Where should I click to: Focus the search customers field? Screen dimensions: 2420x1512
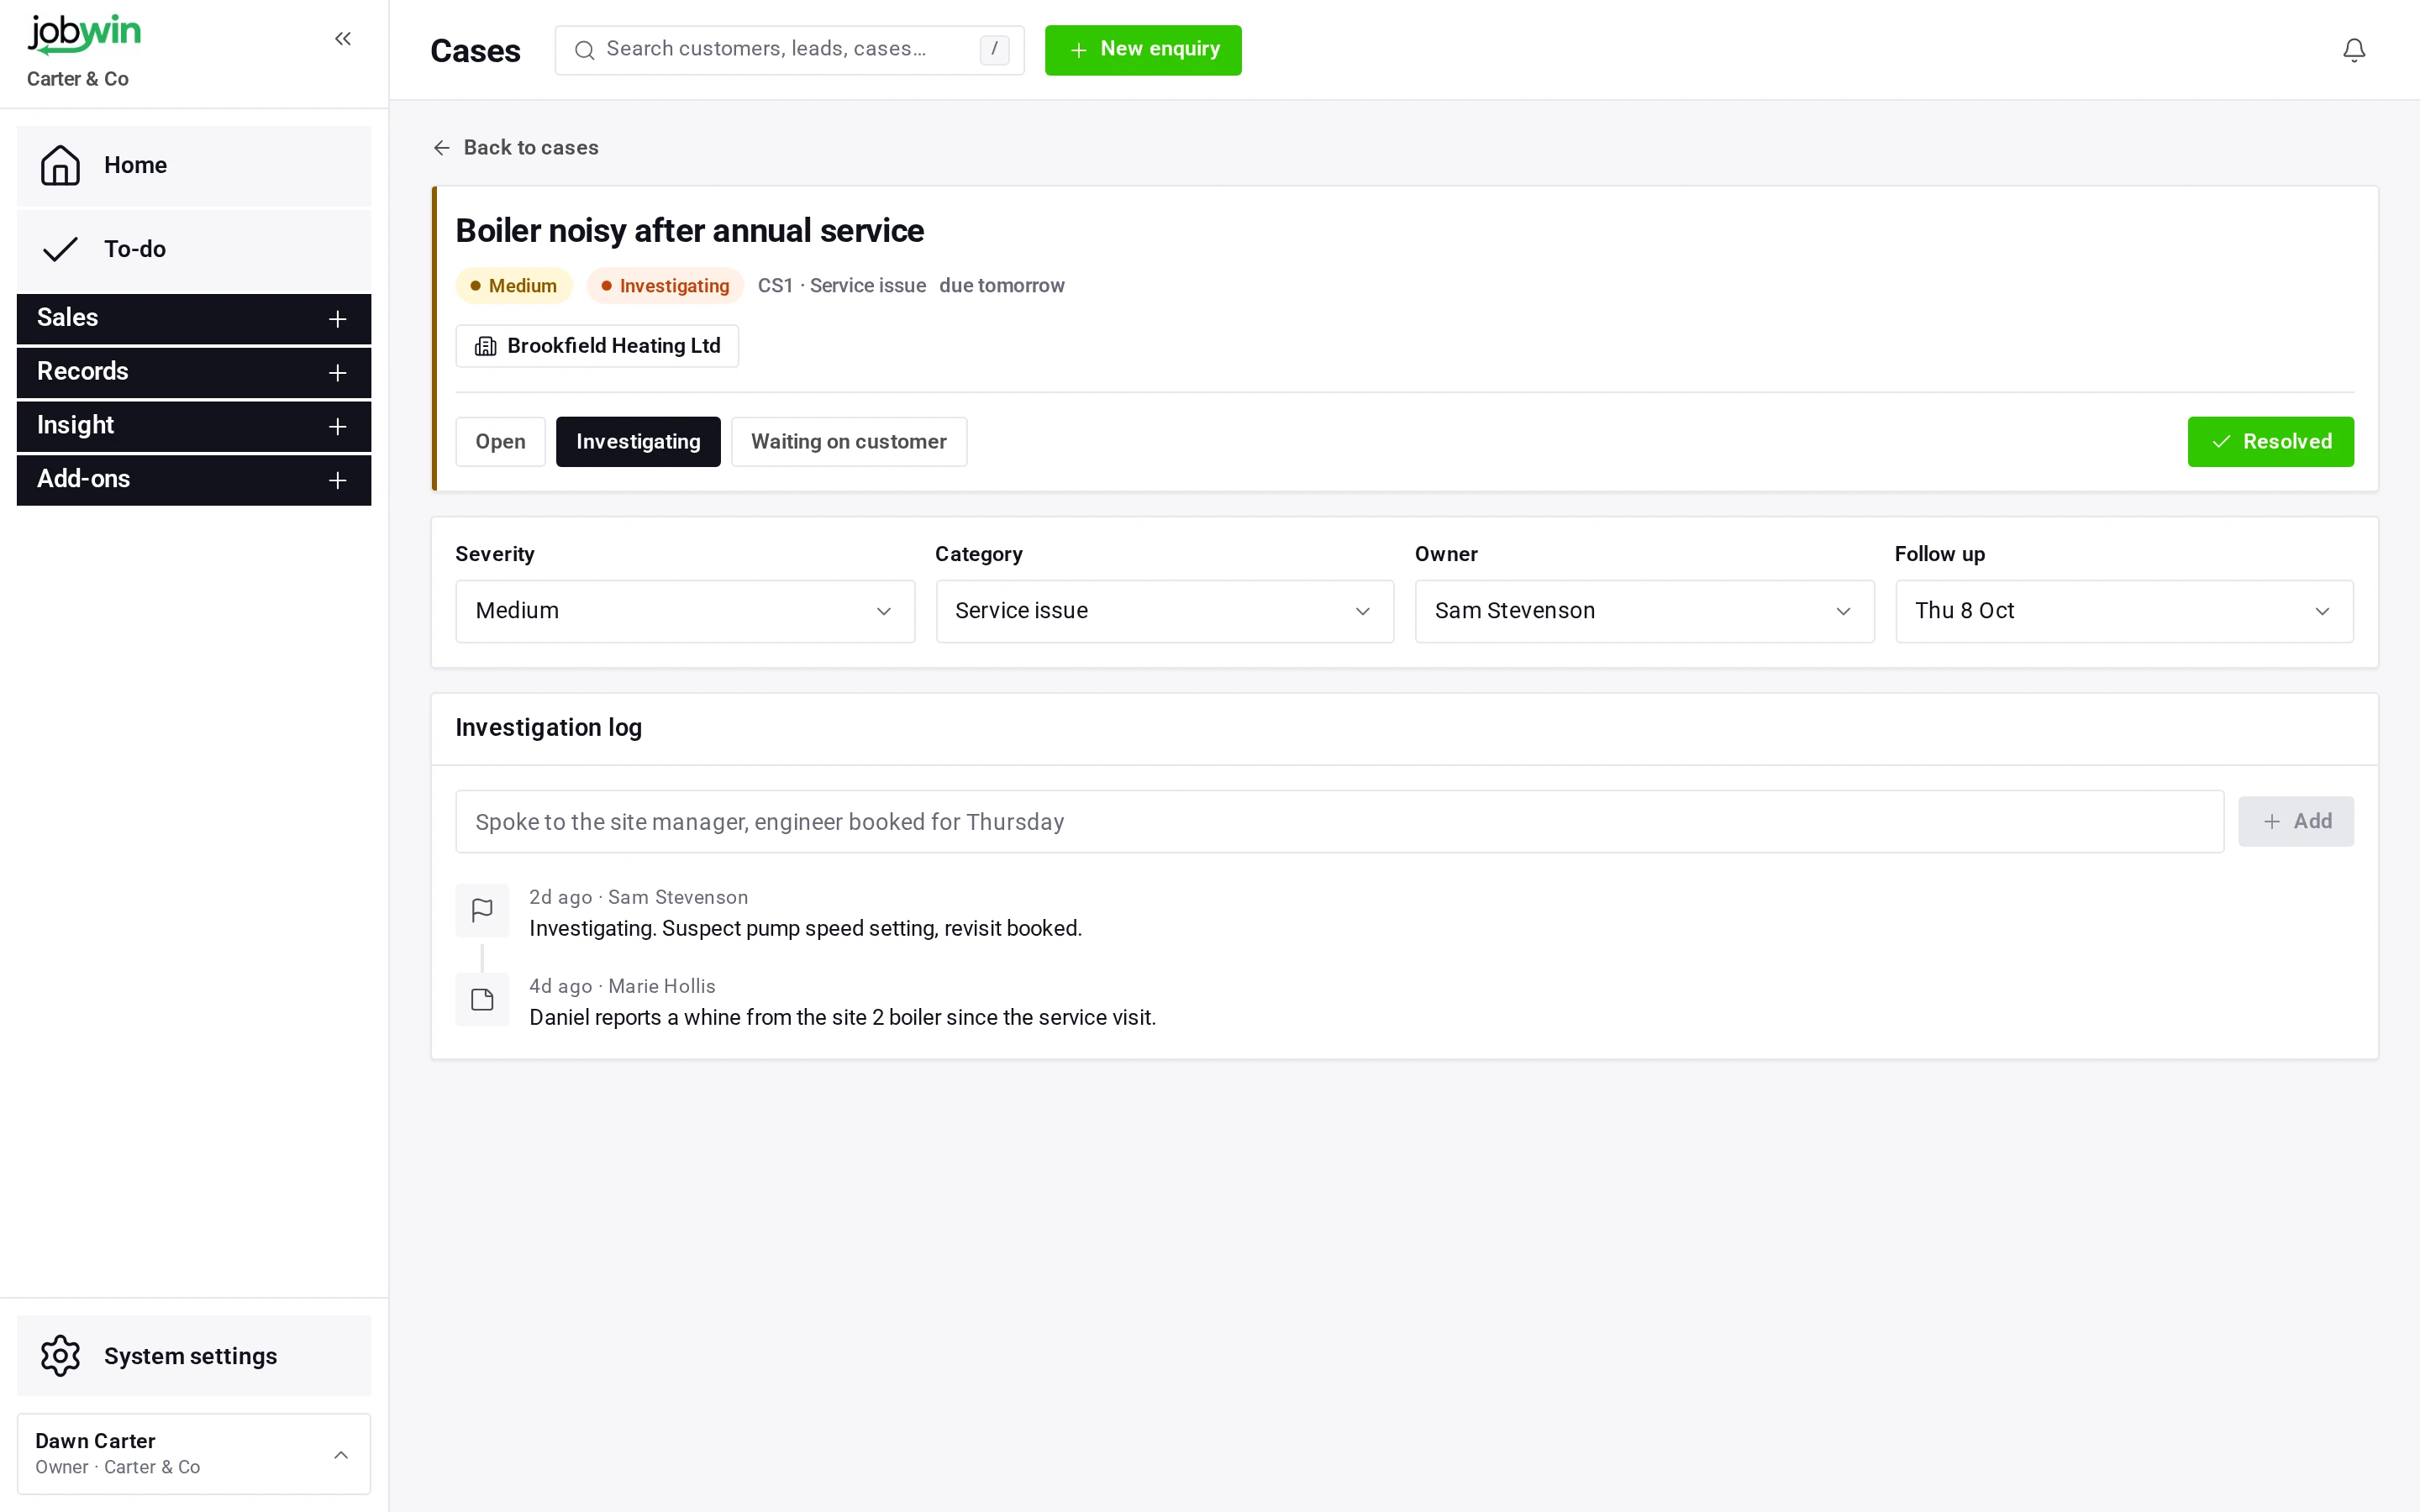click(789, 50)
